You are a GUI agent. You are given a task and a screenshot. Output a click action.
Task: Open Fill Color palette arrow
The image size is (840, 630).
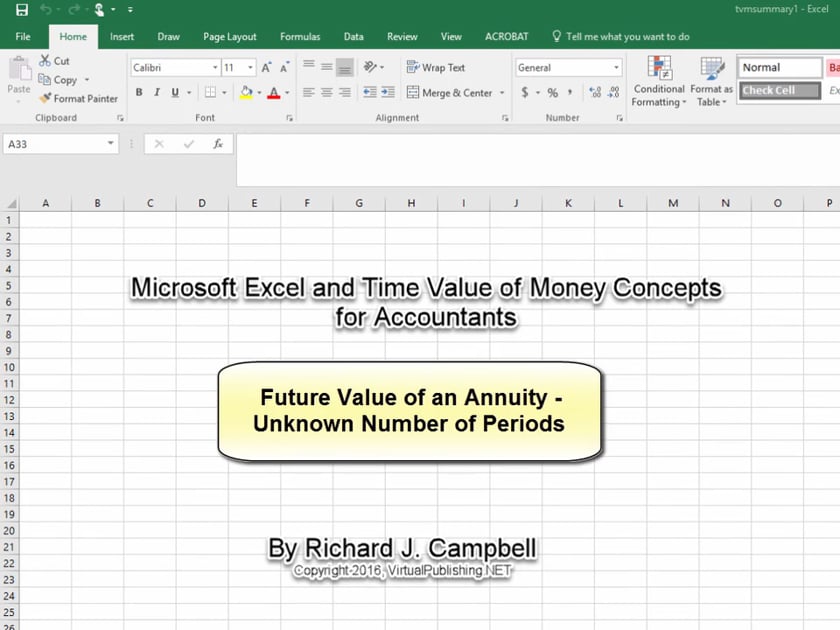[260, 93]
